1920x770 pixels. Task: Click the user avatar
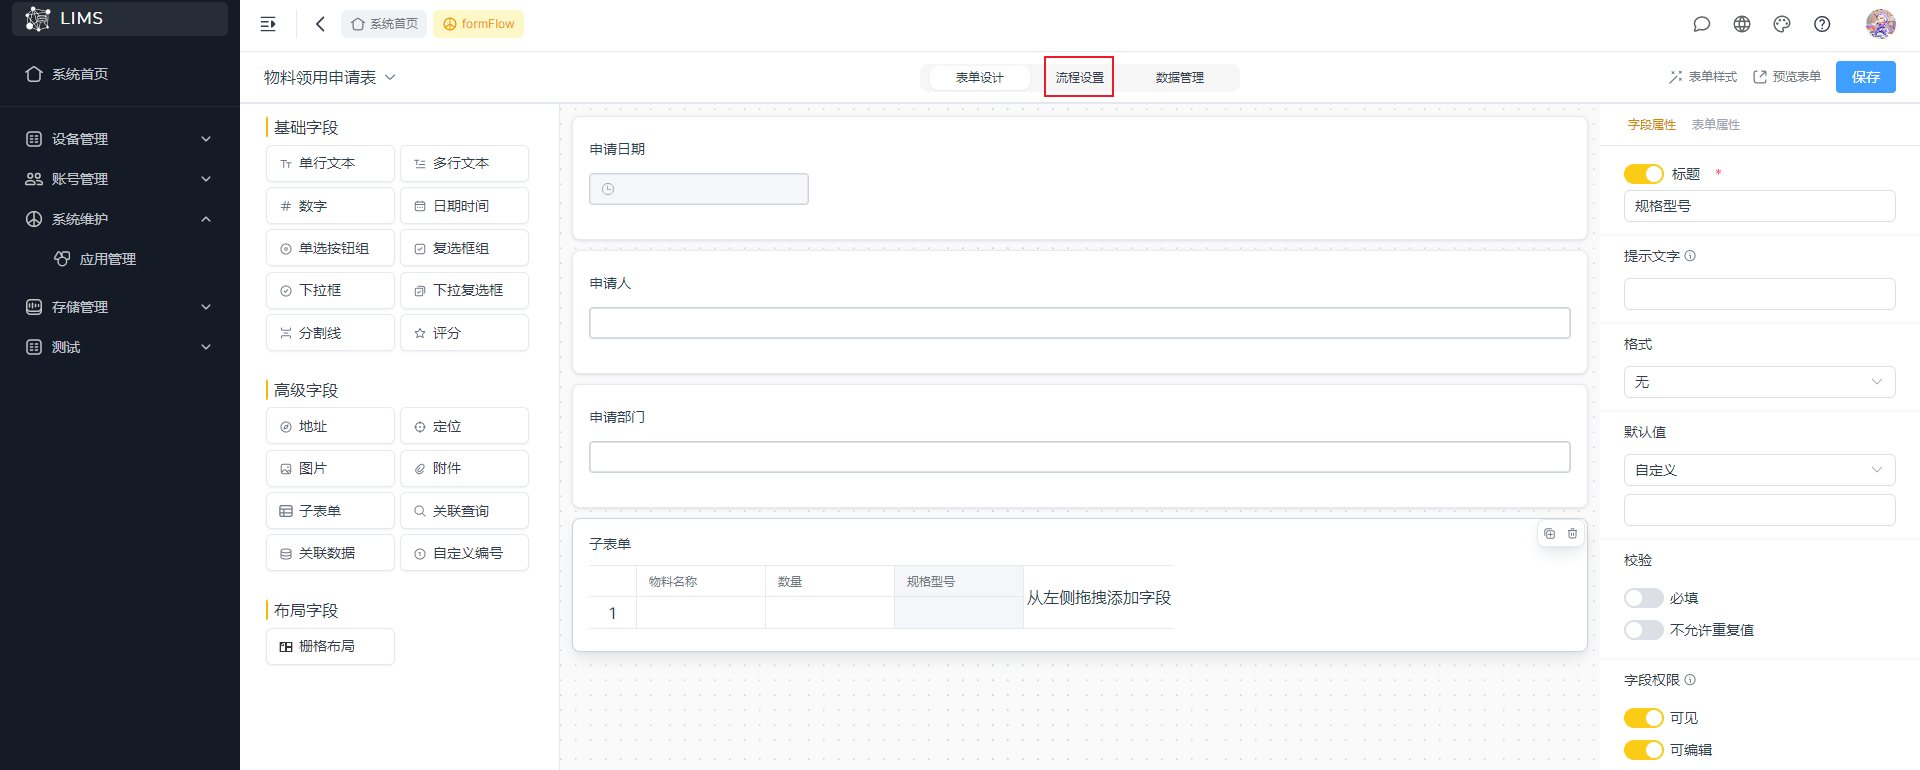[1880, 24]
